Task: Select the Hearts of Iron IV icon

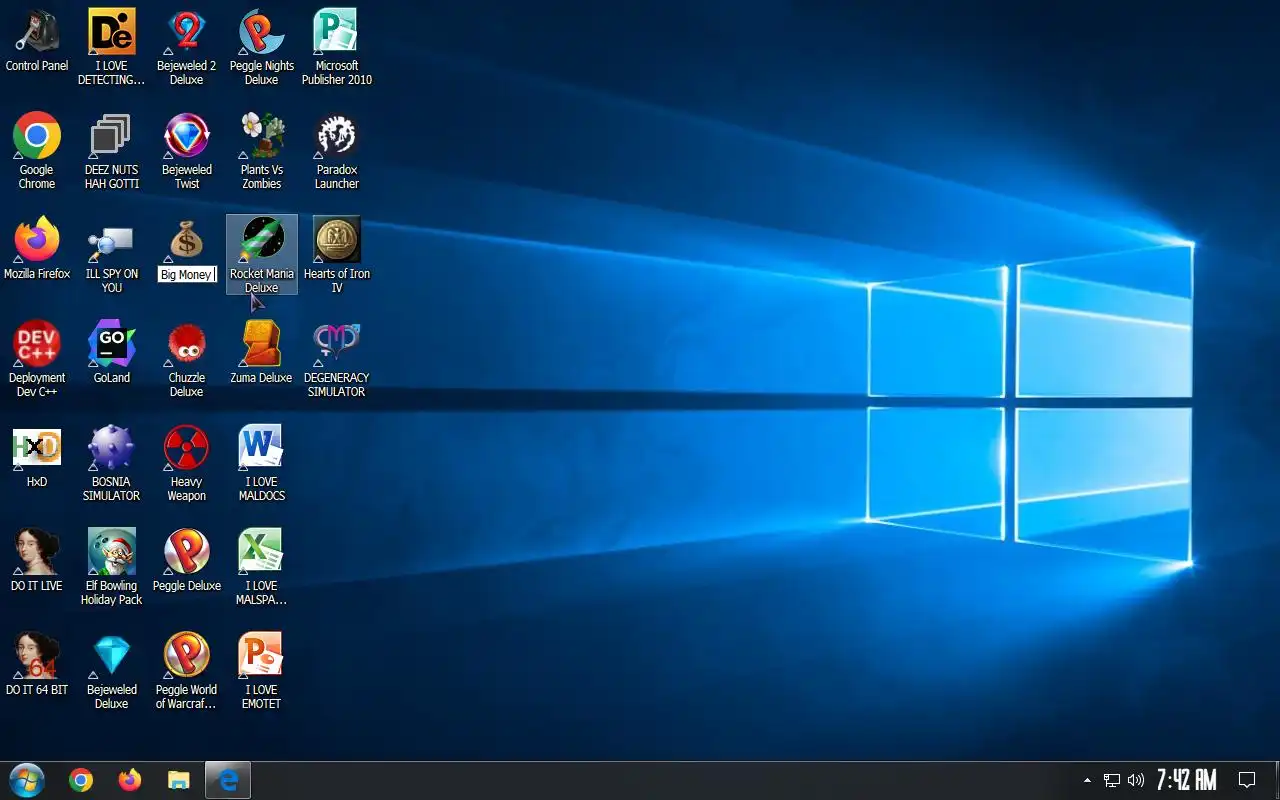Action: [x=337, y=240]
